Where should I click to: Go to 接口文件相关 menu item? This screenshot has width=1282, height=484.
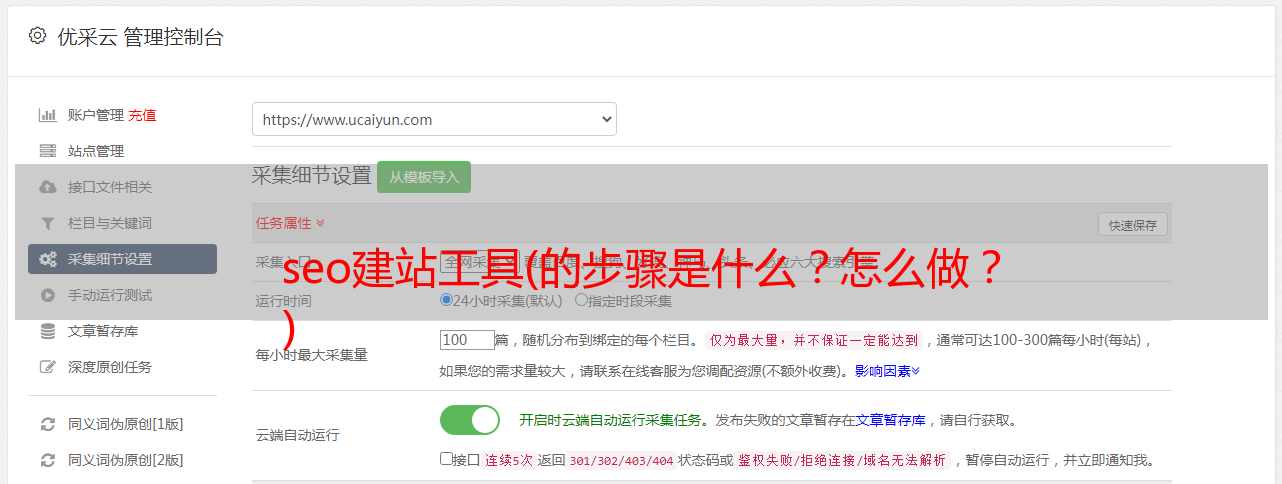110,187
